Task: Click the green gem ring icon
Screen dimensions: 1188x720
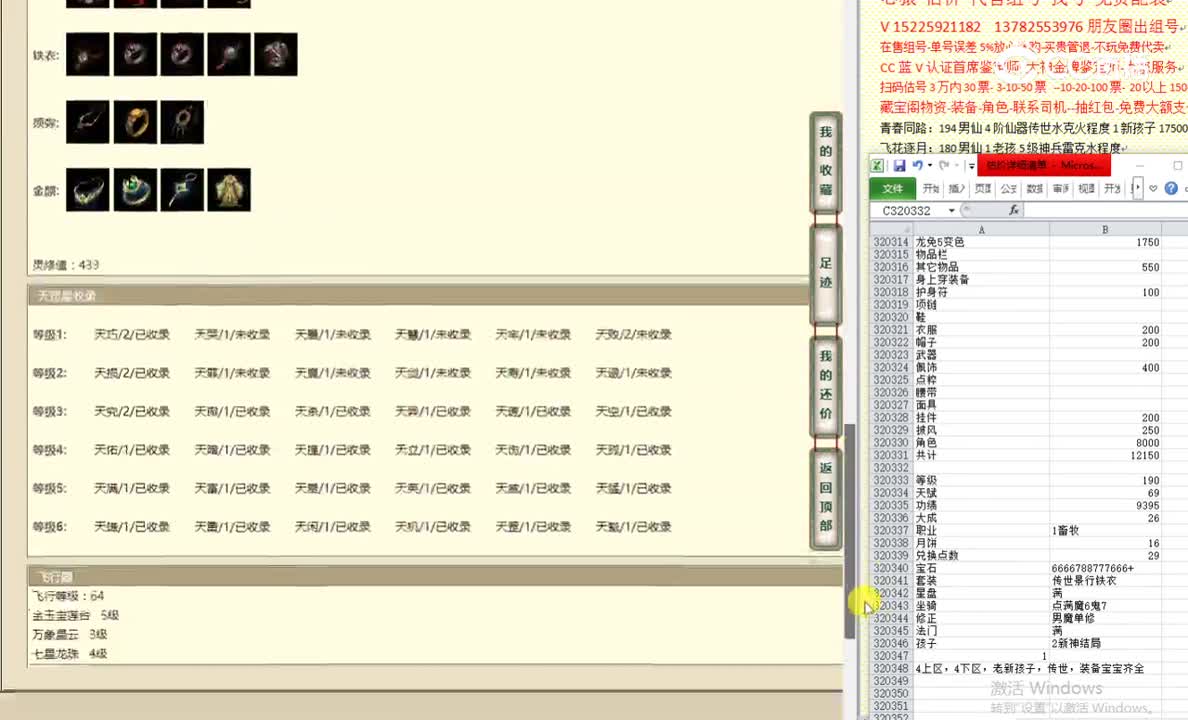Action: 135,189
